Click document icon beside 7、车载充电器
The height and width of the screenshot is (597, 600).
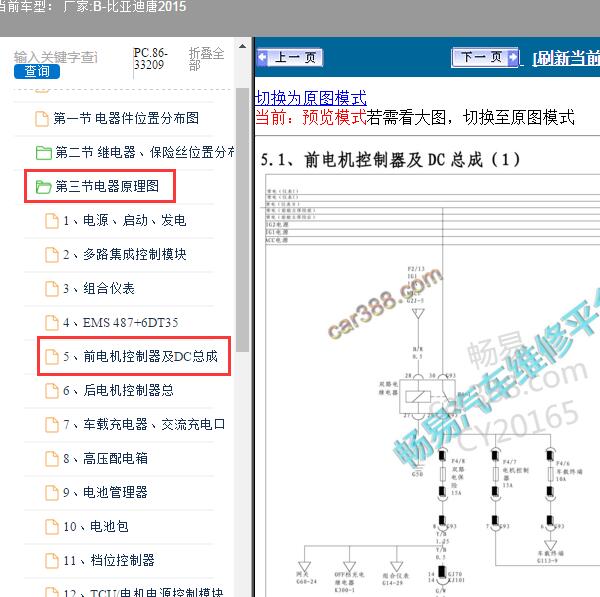[x=52, y=425]
